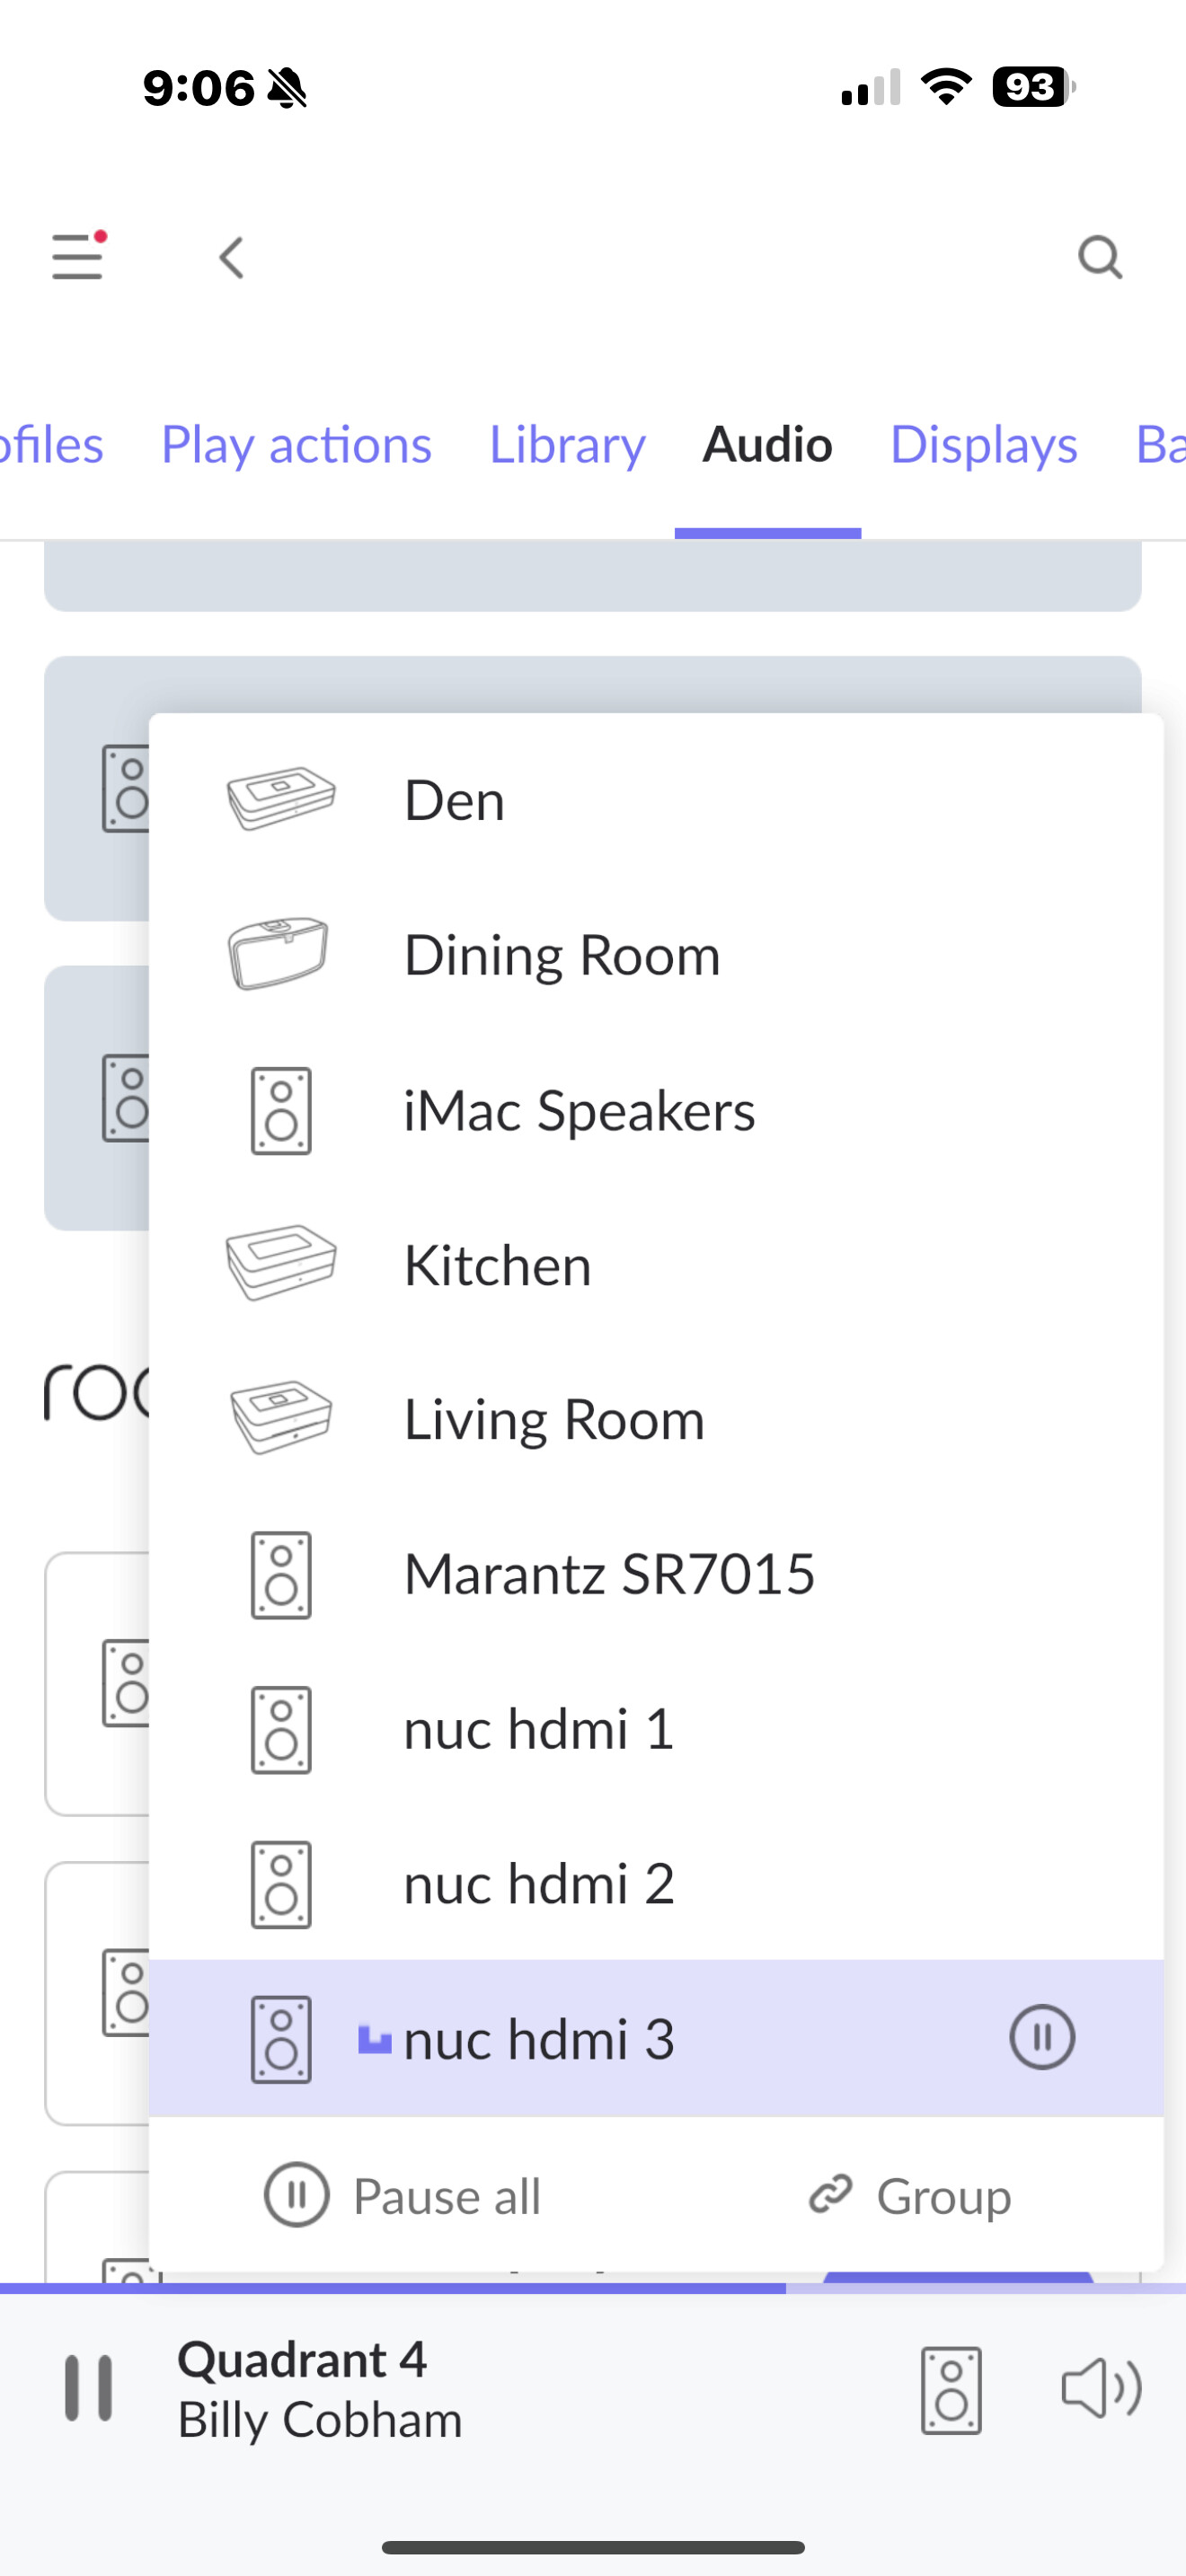Viewport: 1186px width, 2576px height.
Task: Select Marantz SR7015 zone
Action: [656, 1574]
